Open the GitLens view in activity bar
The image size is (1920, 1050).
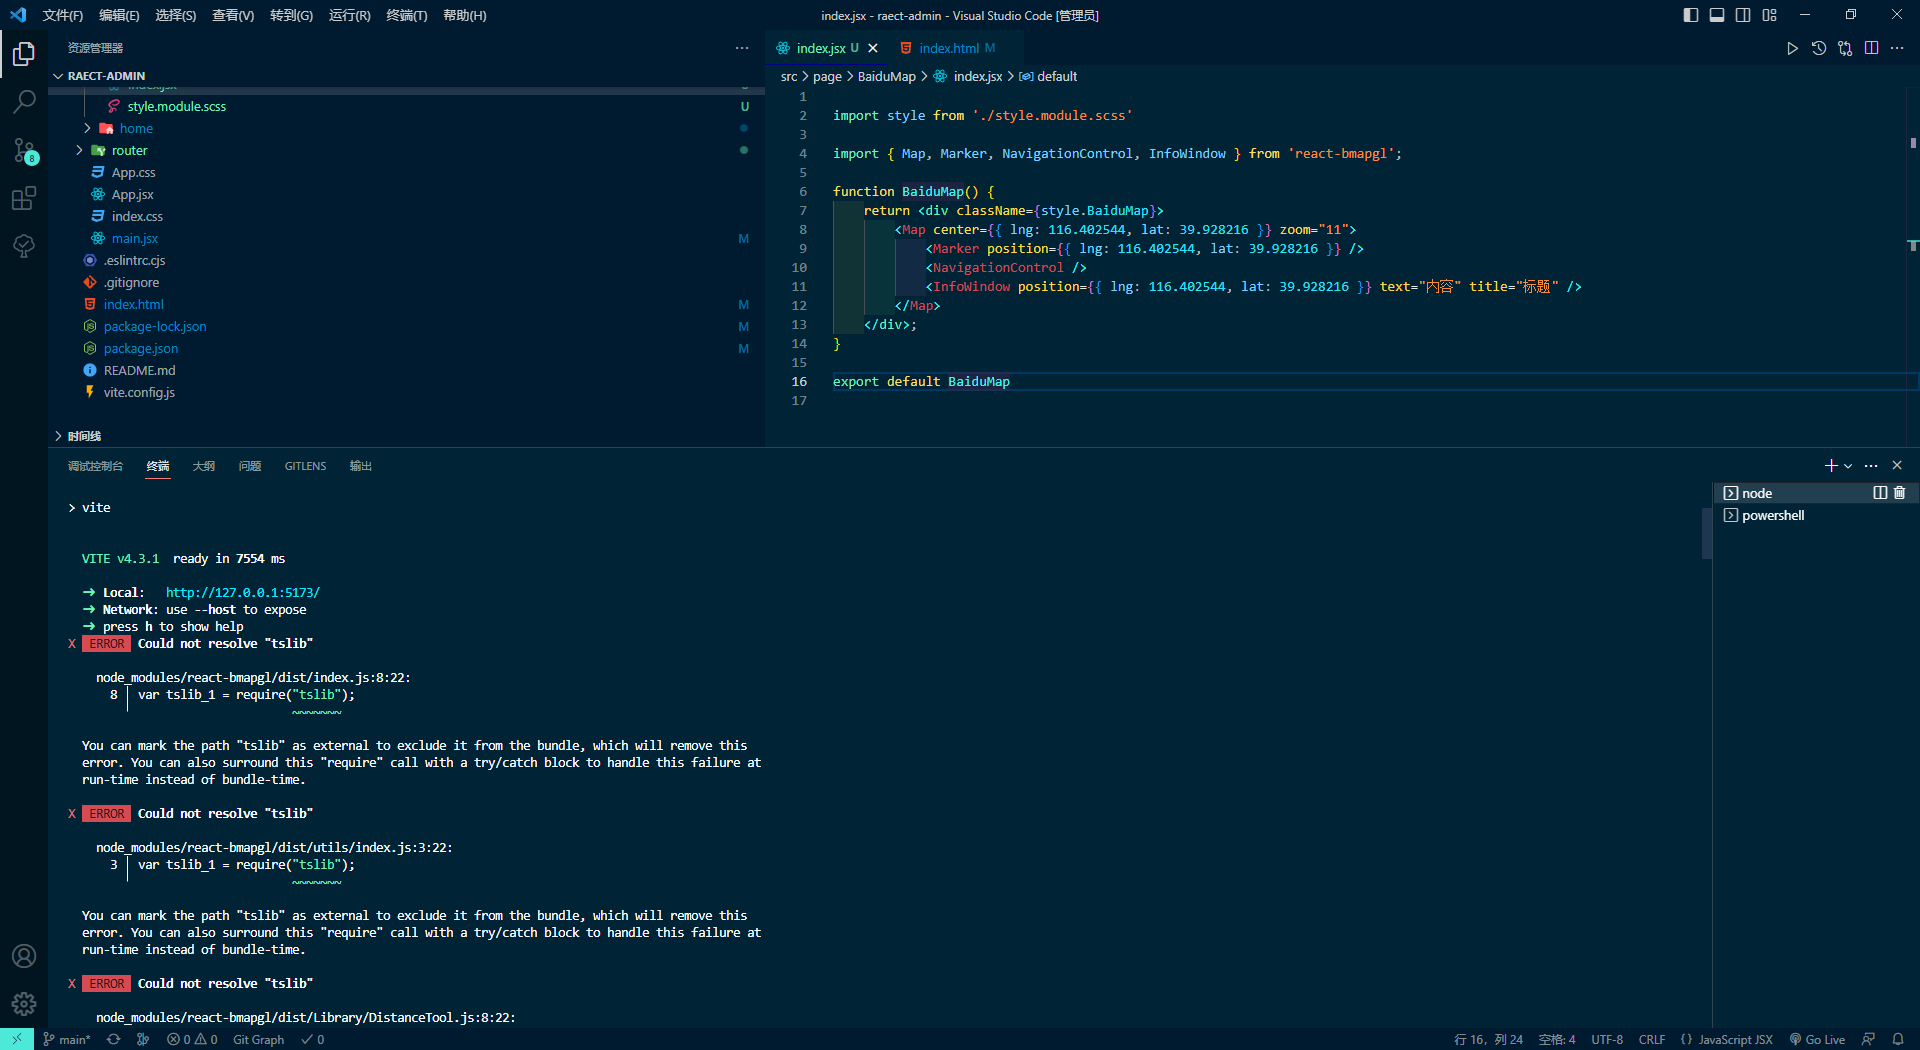click(24, 246)
